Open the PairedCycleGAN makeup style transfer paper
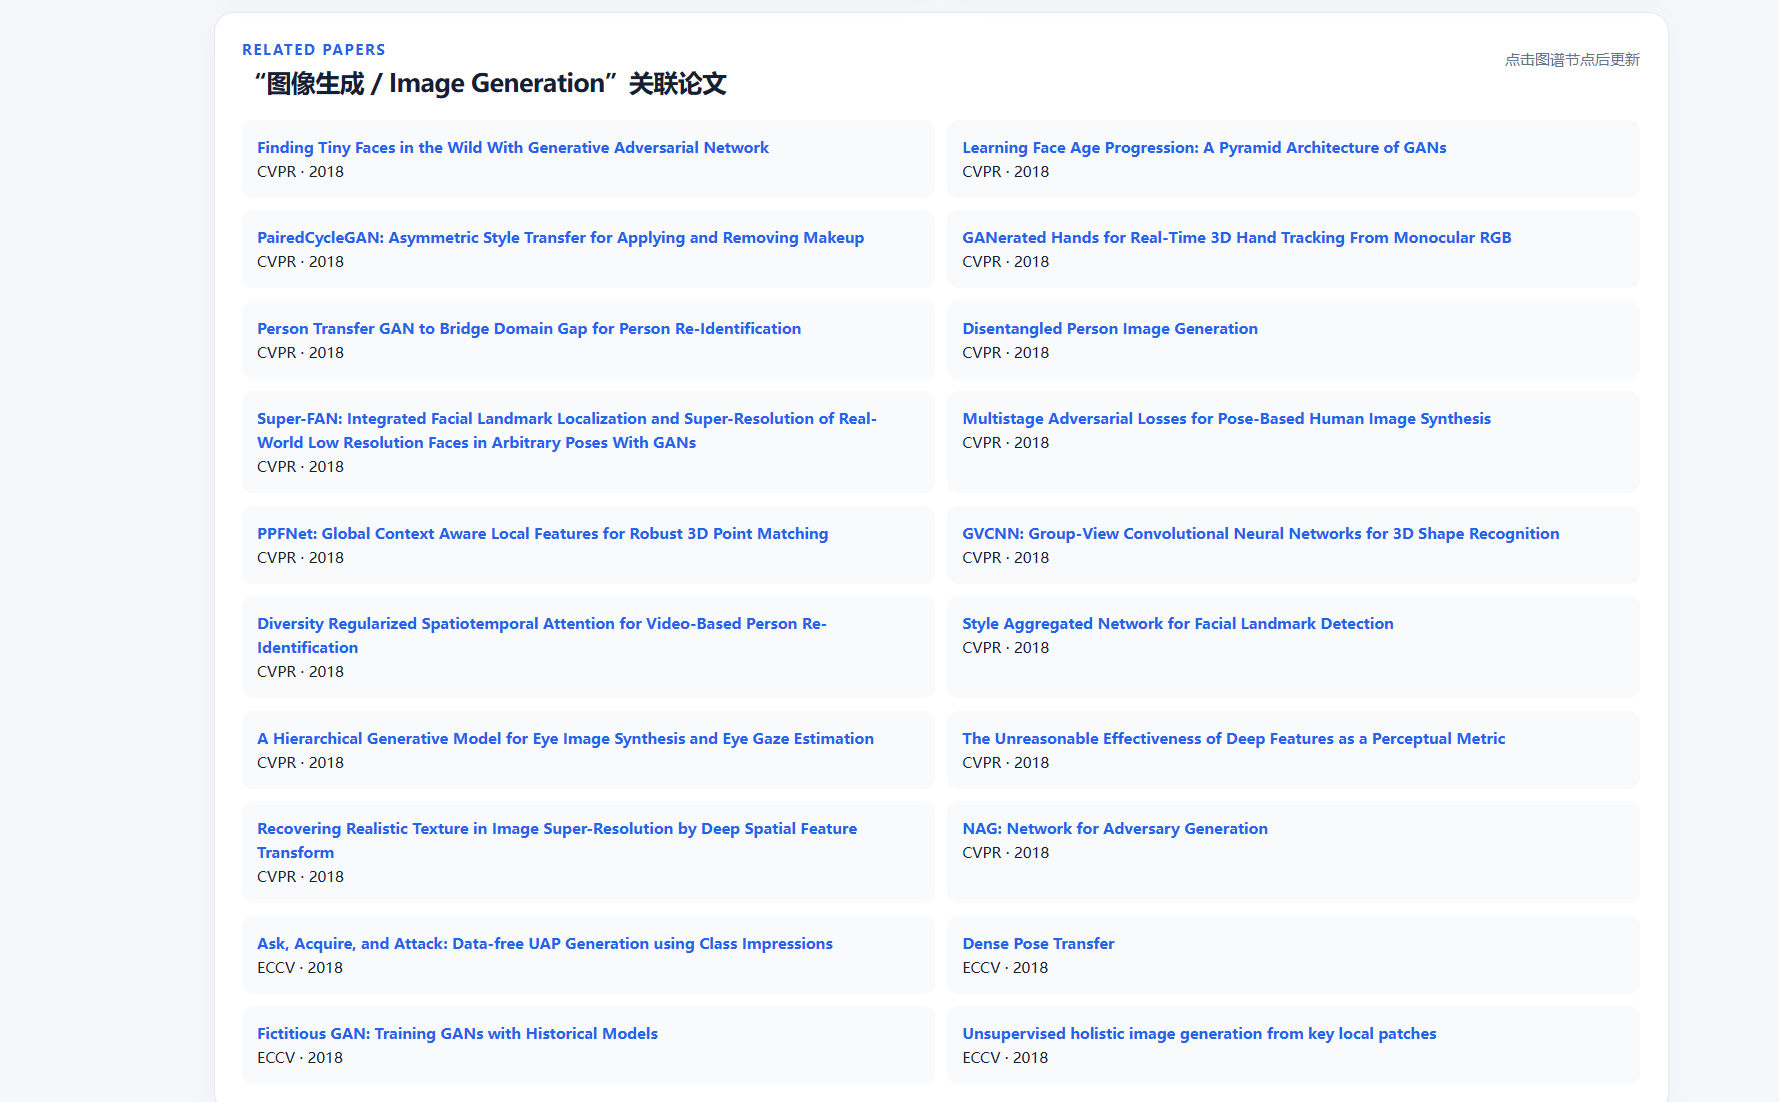This screenshot has width=1779, height=1102. coord(560,238)
